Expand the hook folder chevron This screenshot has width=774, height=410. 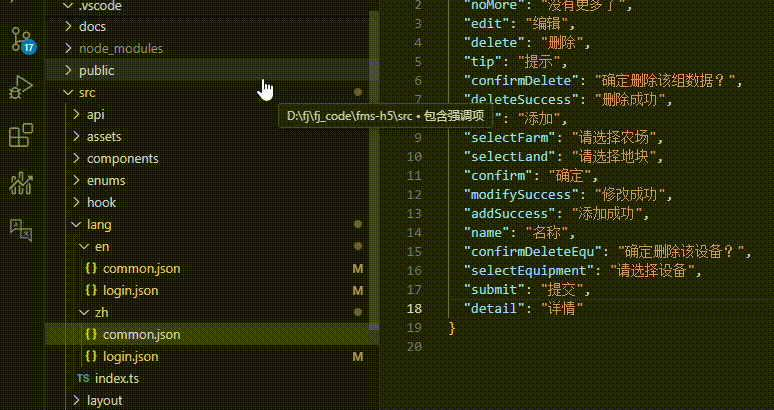(x=77, y=202)
